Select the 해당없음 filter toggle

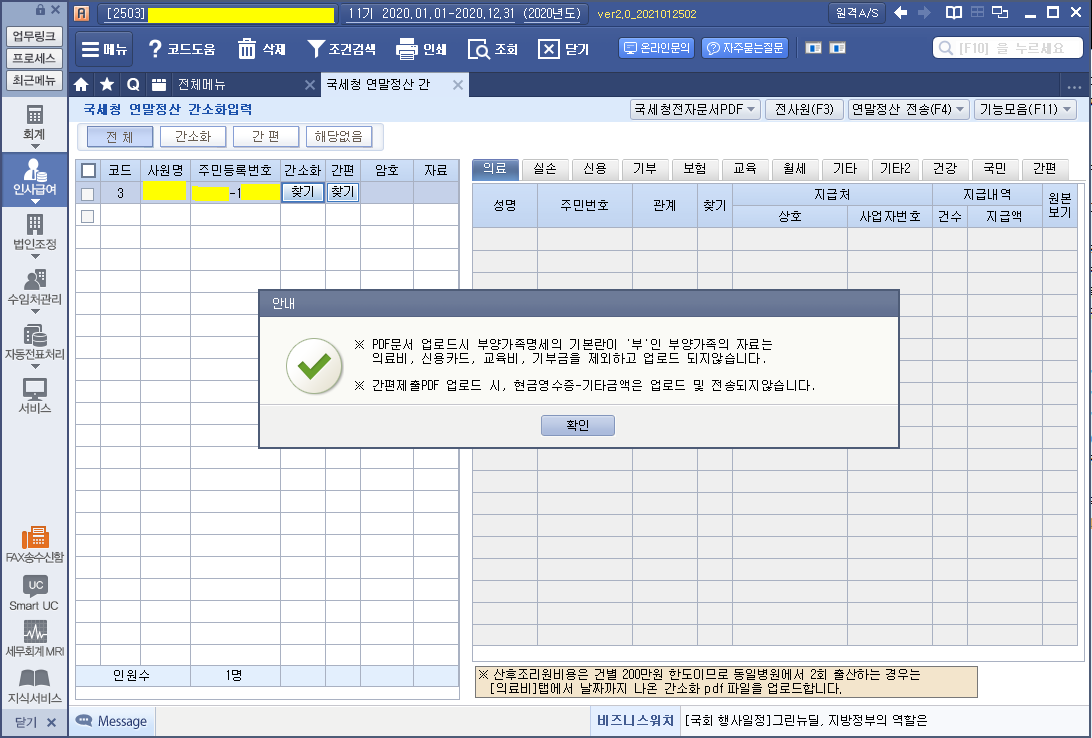point(339,136)
